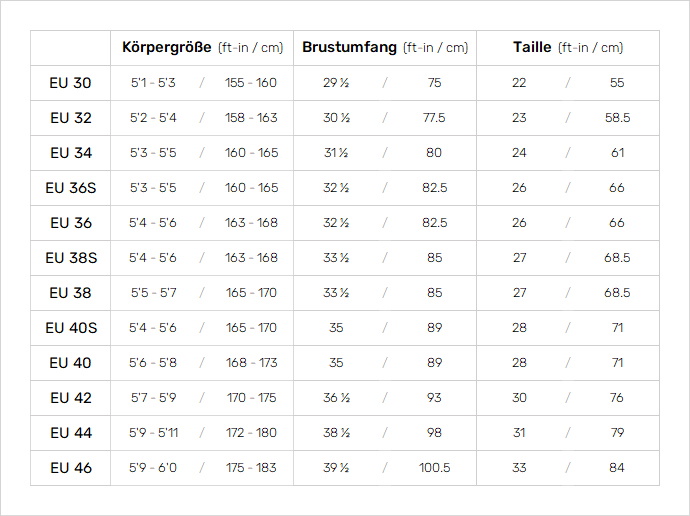
Task: Select the EU 30 row label
Action: point(70,83)
